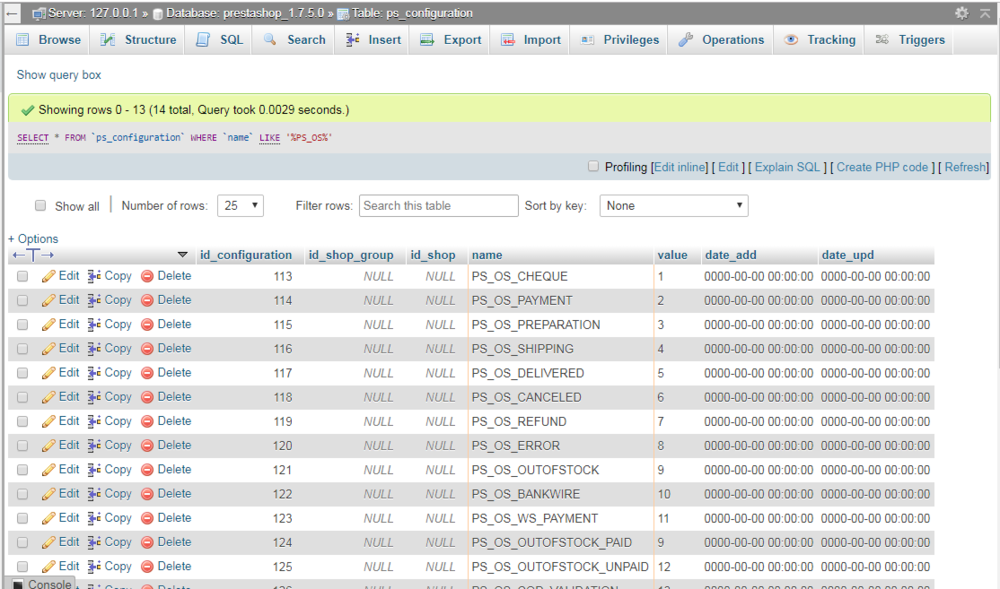The image size is (1000, 589).
Task: Open page settings gear icon
Action: point(961,13)
